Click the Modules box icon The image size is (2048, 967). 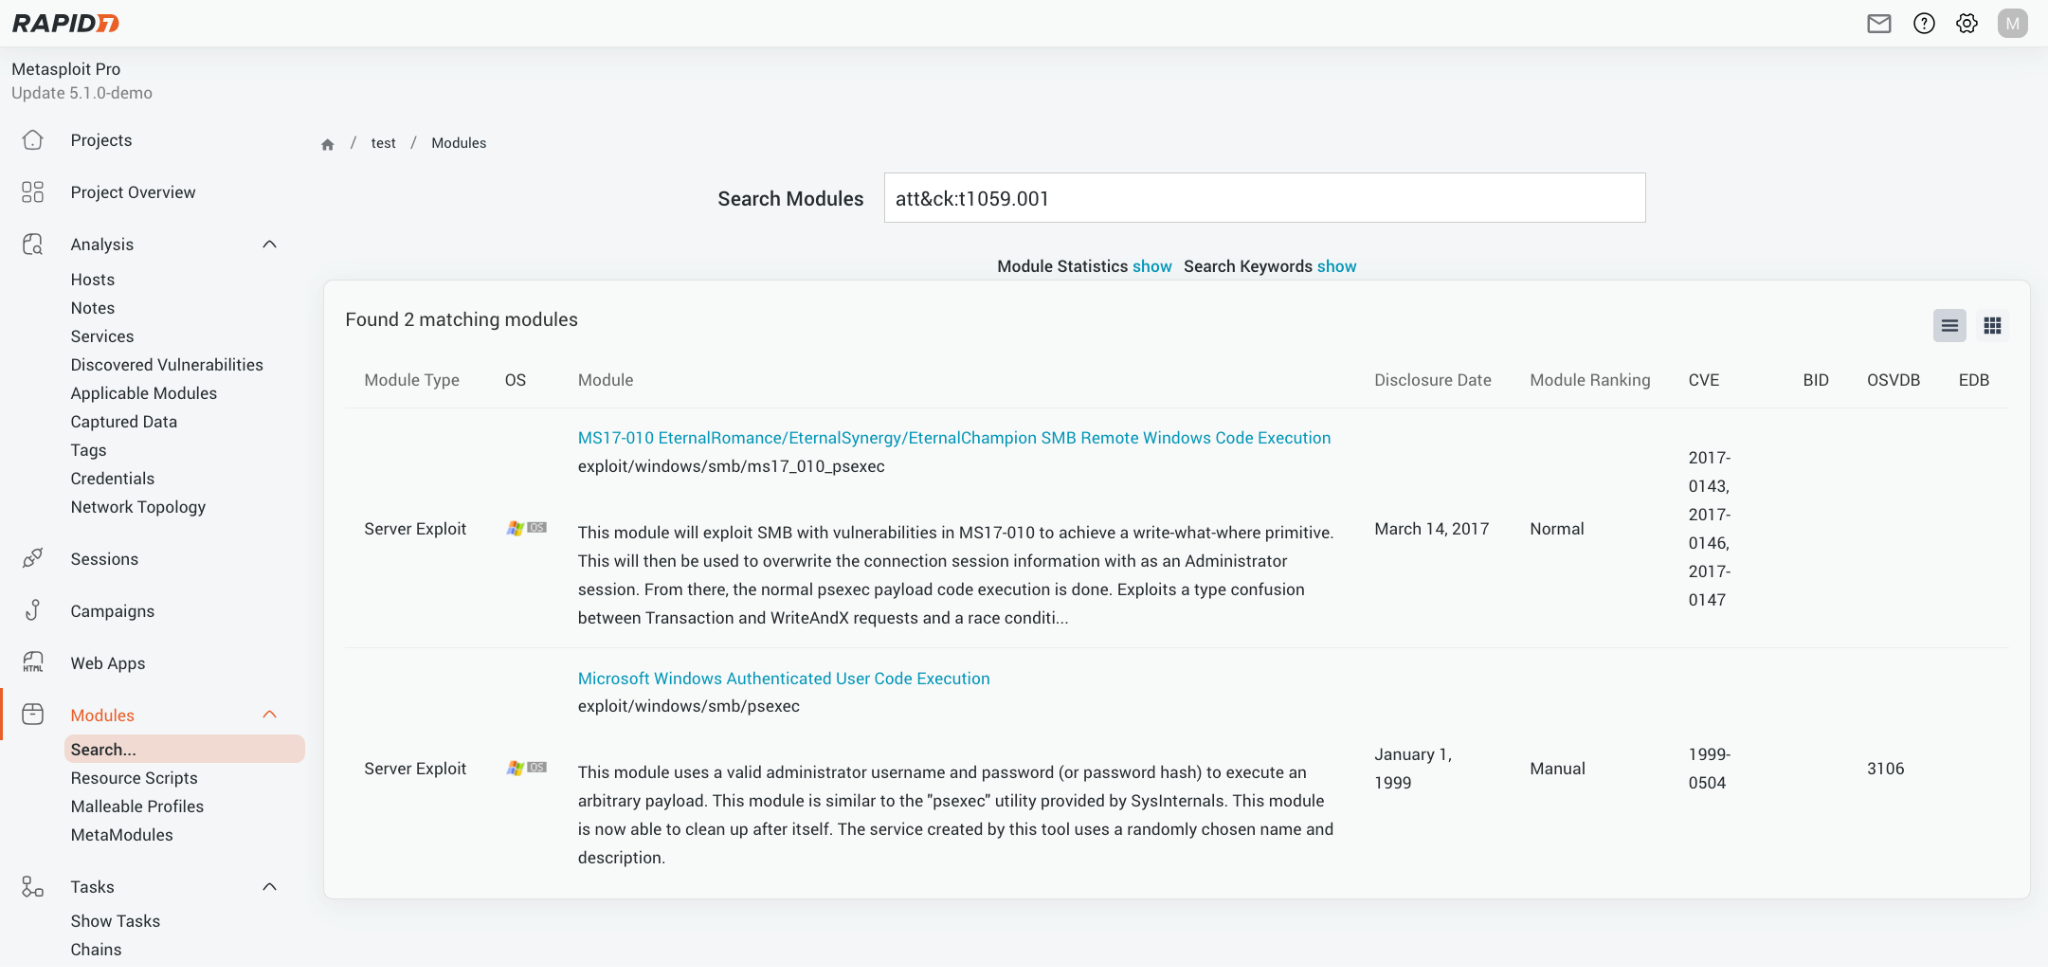[x=33, y=714]
